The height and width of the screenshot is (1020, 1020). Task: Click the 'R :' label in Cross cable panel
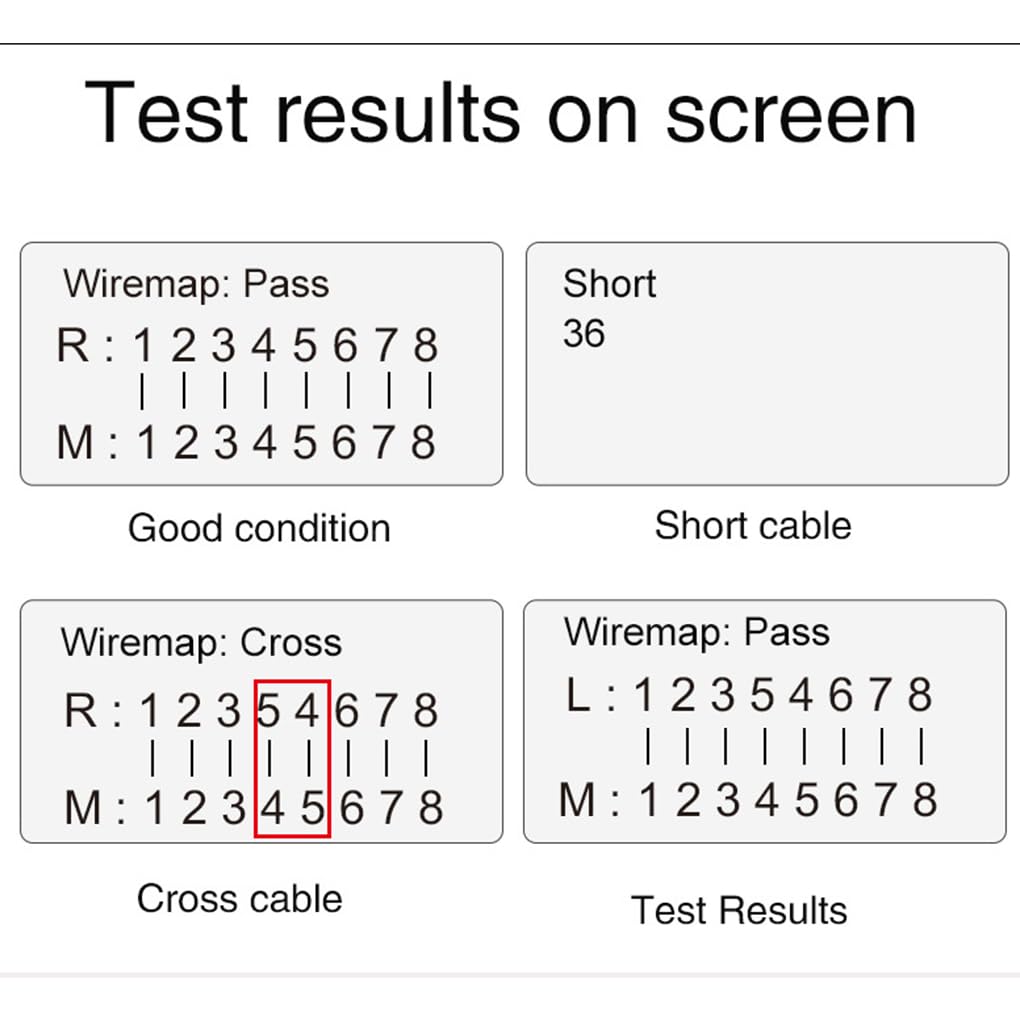93,710
